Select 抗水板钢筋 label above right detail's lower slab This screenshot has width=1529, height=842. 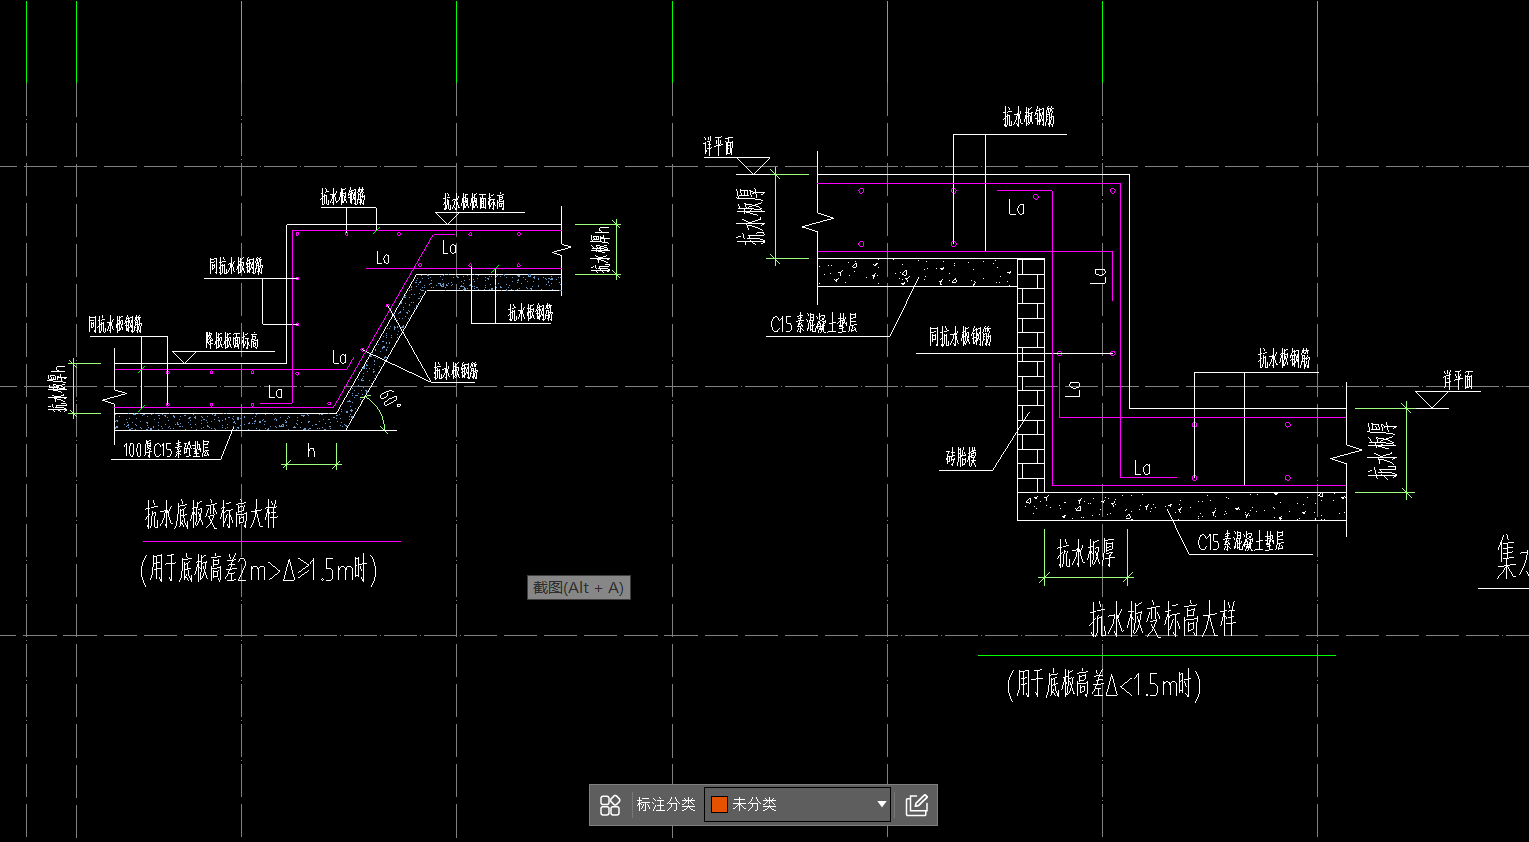pyautogui.click(x=1284, y=358)
